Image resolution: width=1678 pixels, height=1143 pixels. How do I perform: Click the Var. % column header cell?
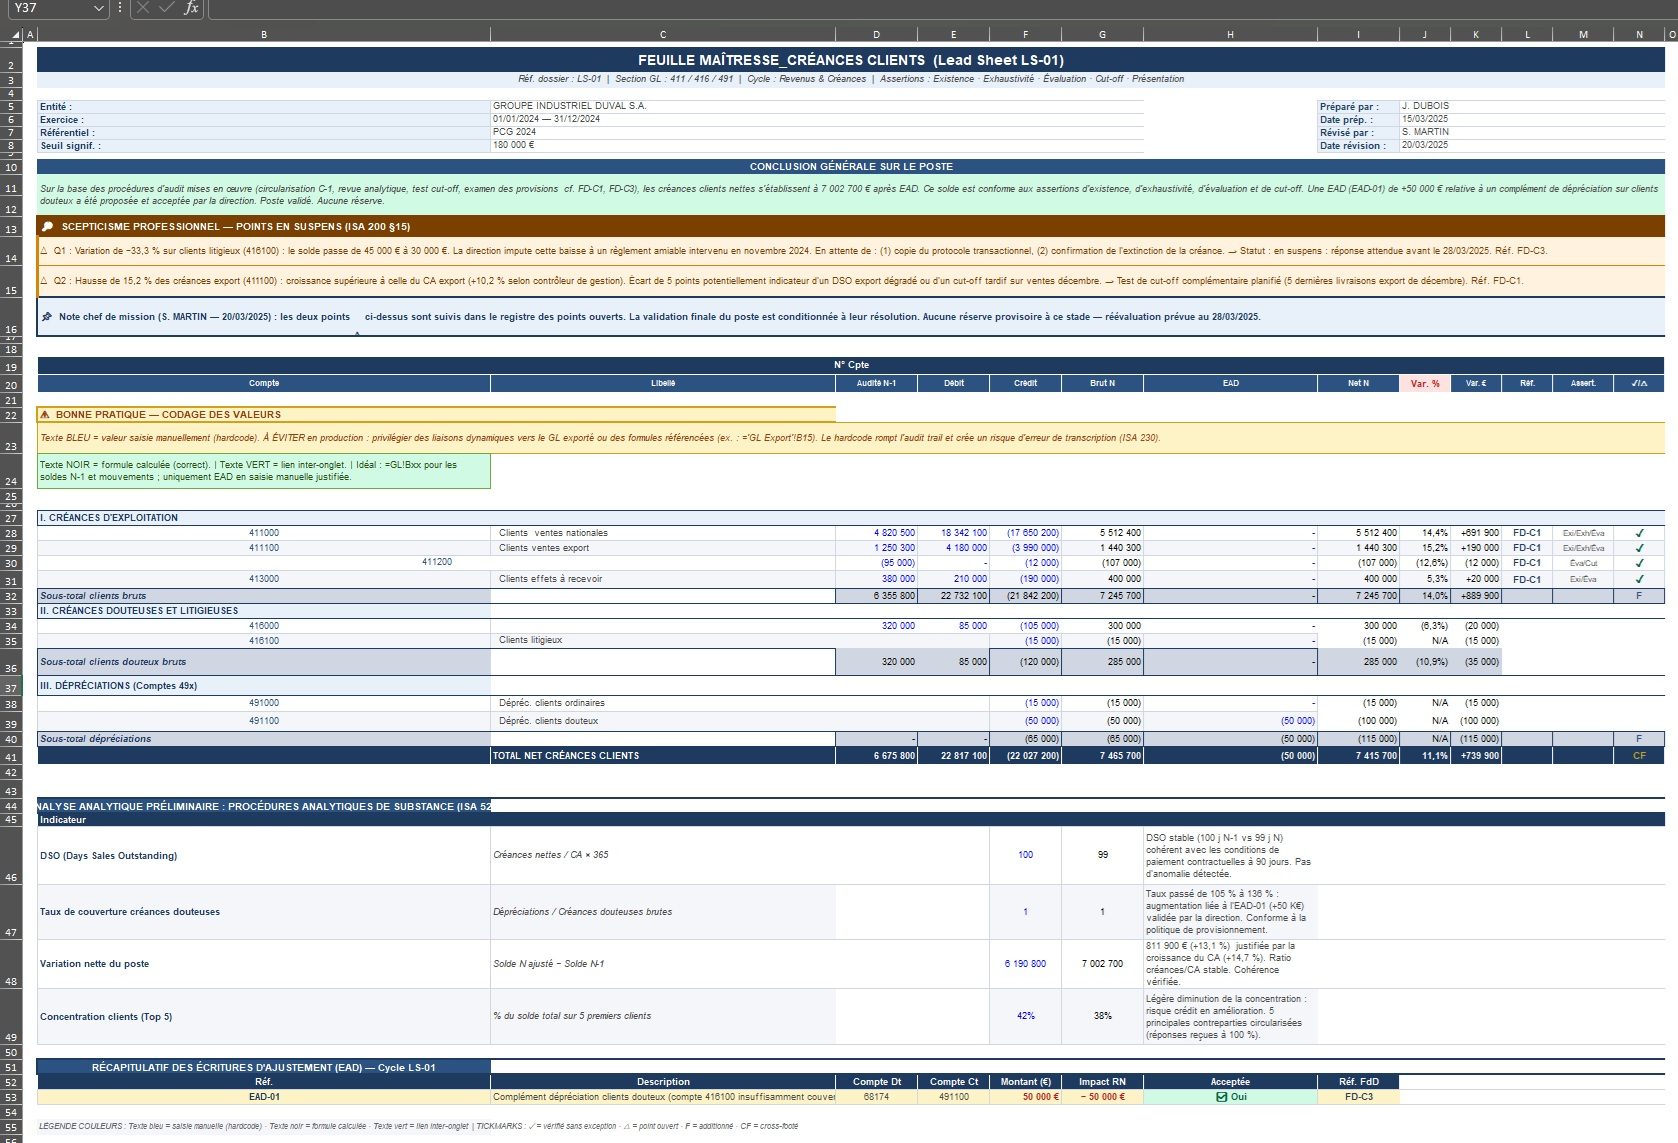point(1425,384)
